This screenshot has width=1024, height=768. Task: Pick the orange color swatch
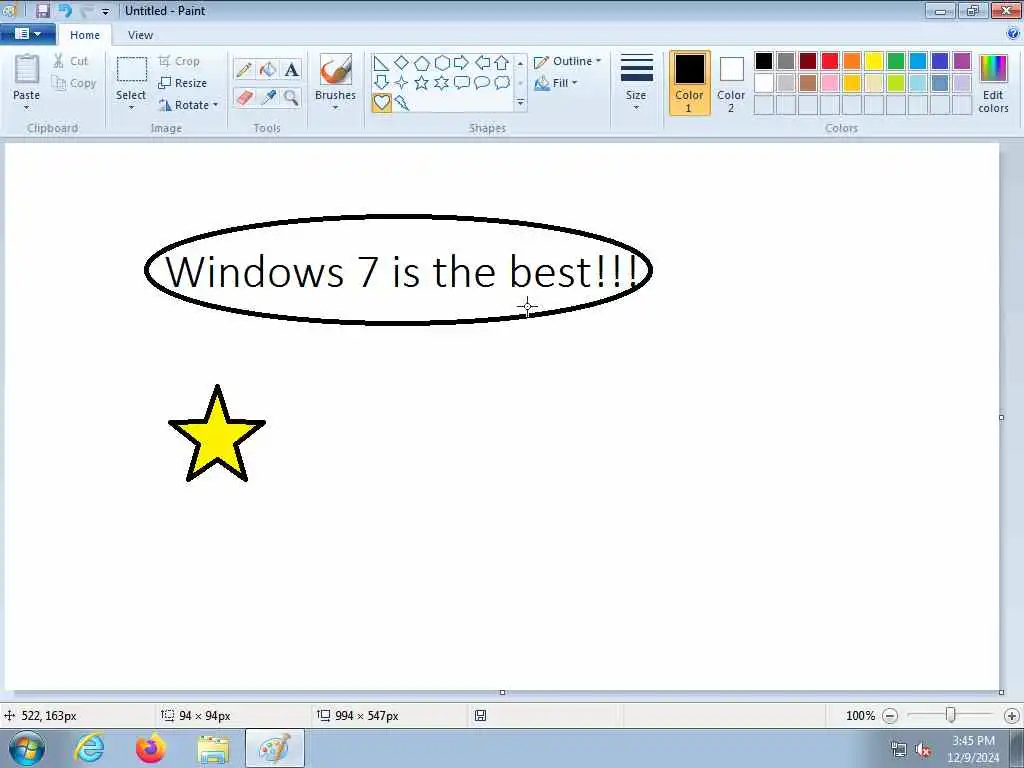pos(852,61)
